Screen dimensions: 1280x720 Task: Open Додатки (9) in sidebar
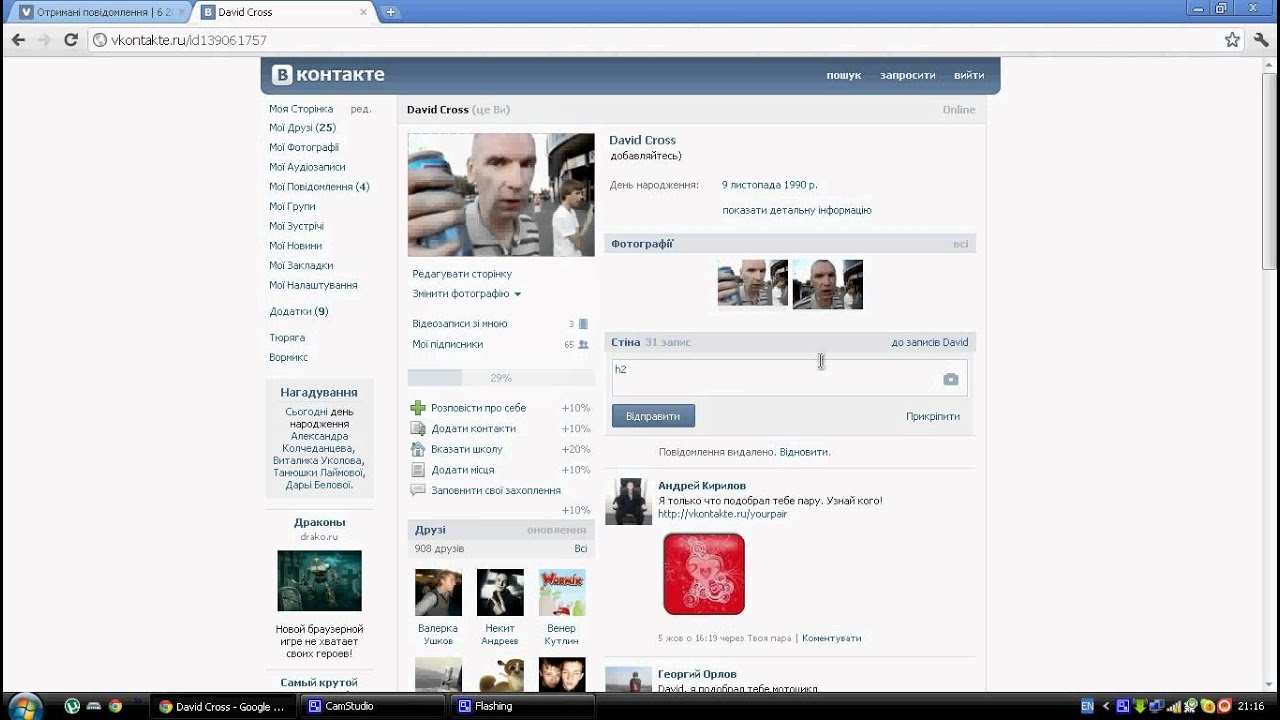click(299, 312)
